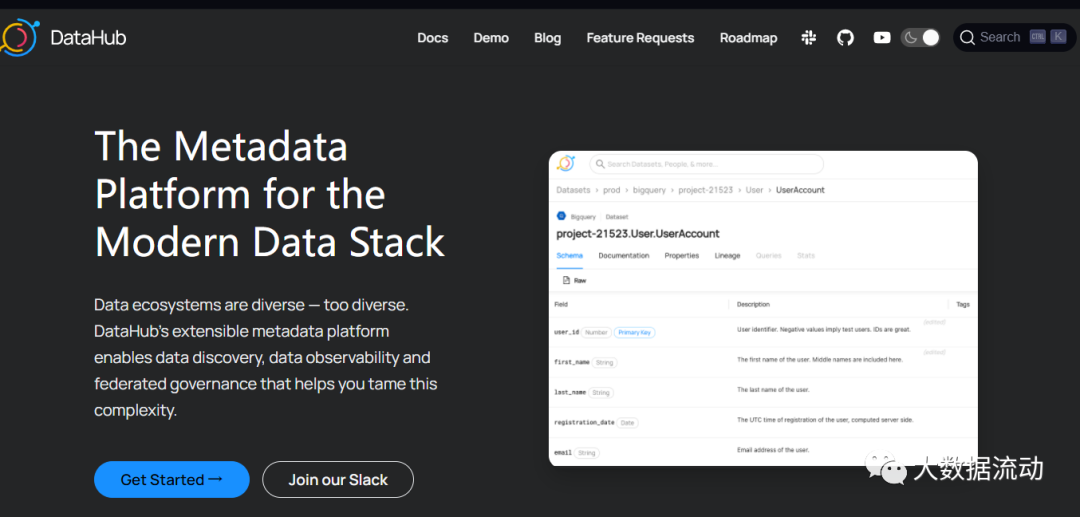Select the Queries tab in preview
1080x517 pixels.
[x=769, y=255]
